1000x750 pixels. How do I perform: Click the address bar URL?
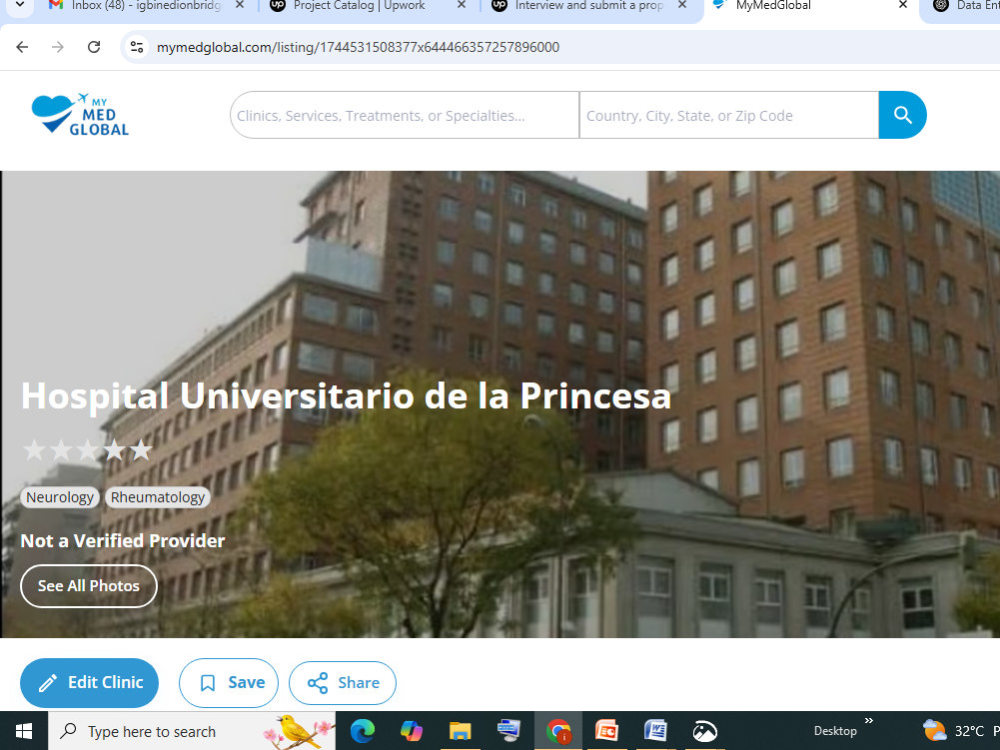(358, 47)
